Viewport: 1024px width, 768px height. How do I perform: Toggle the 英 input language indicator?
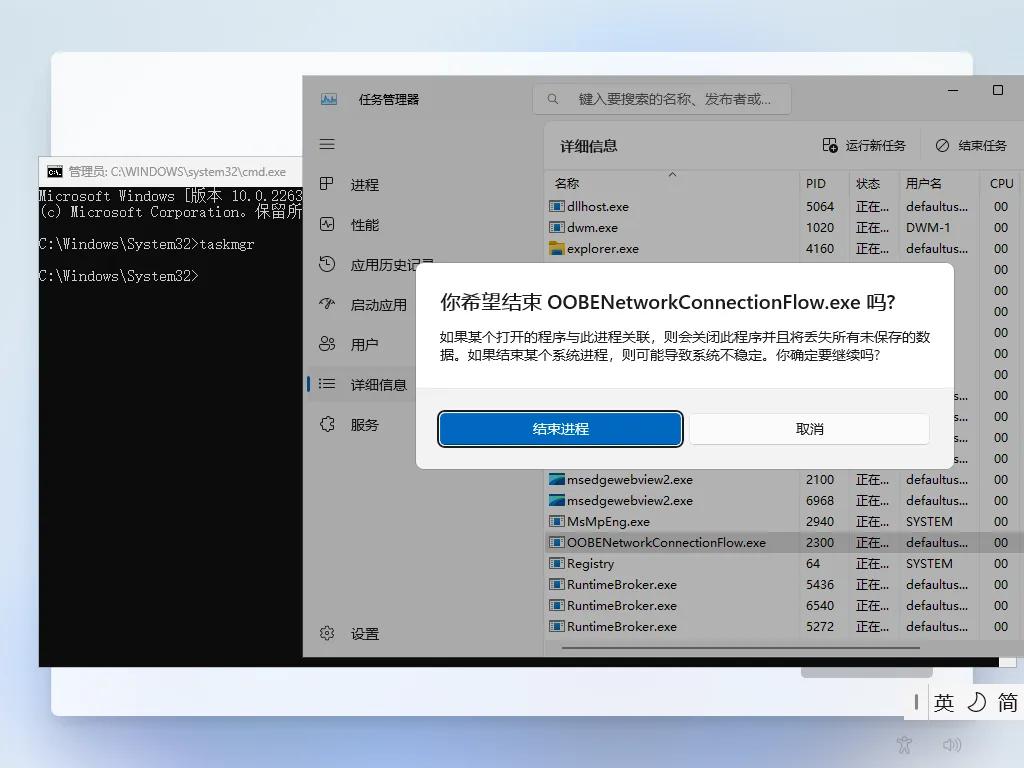pos(944,703)
